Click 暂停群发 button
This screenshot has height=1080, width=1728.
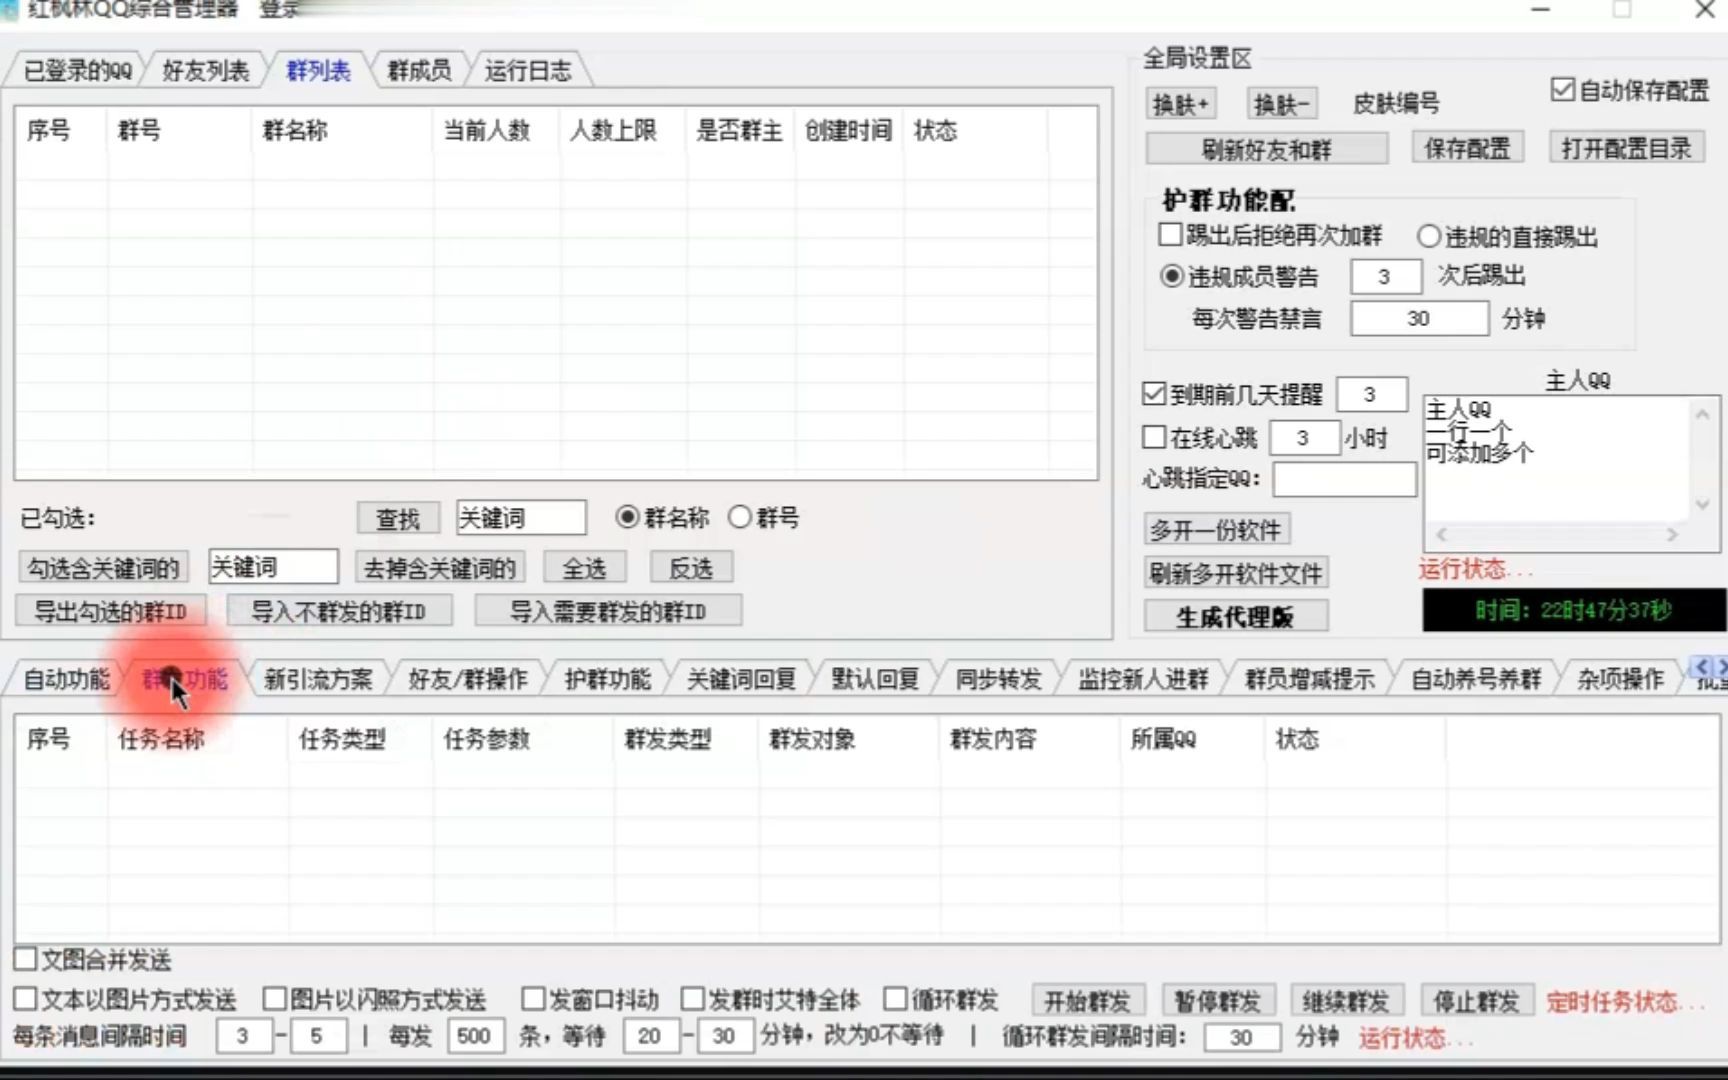1216,1001
